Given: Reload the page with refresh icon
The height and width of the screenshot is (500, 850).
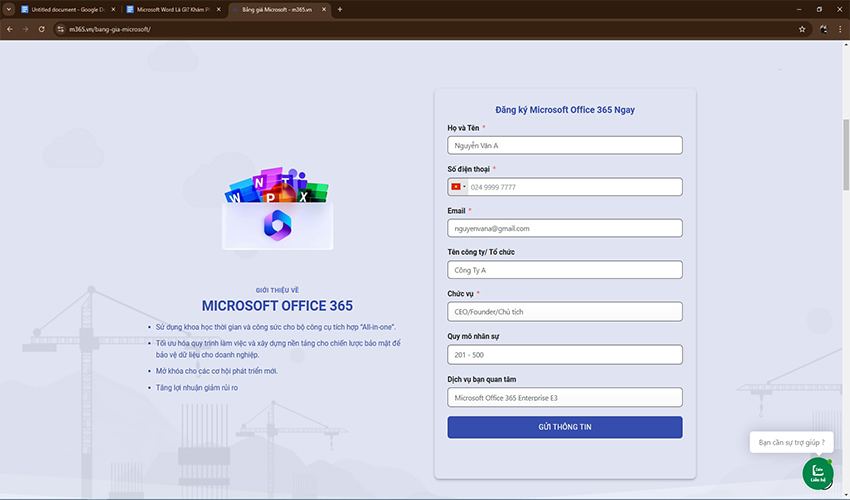Looking at the screenshot, I should click(42, 29).
